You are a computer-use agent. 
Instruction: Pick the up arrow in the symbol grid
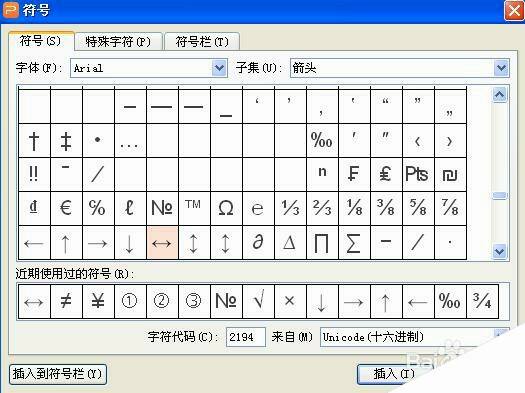point(66,242)
